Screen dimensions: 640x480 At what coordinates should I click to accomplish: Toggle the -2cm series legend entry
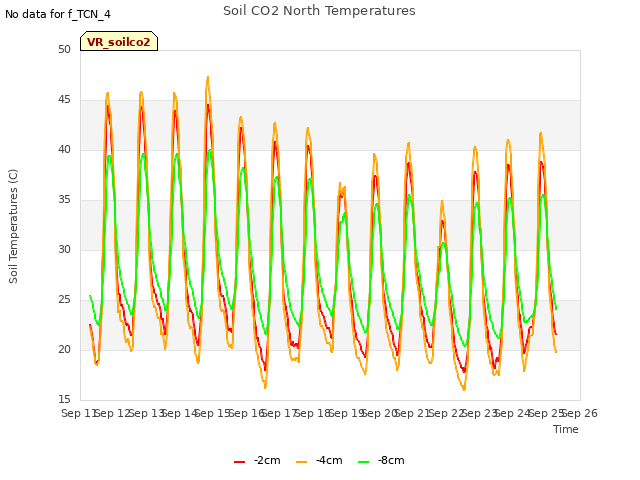point(257,460)
